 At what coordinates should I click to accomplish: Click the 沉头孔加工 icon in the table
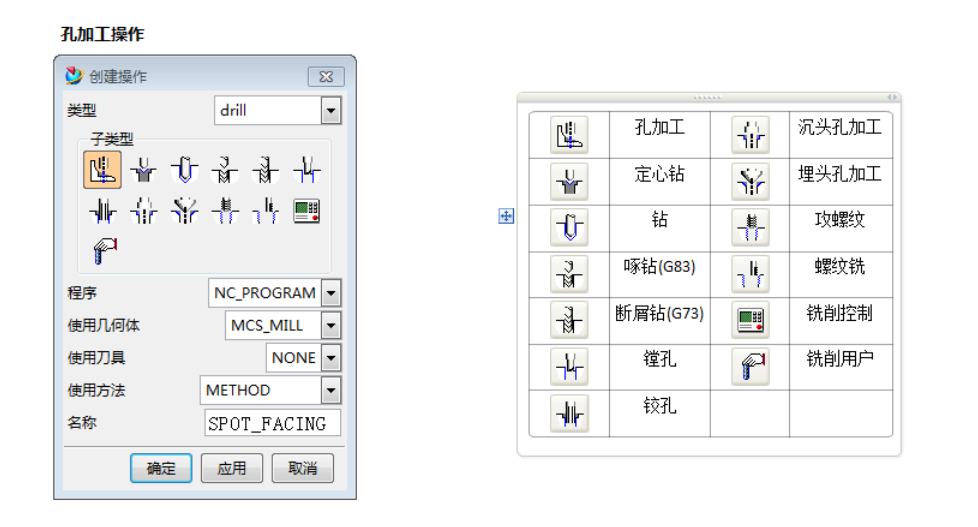(750, 135)
